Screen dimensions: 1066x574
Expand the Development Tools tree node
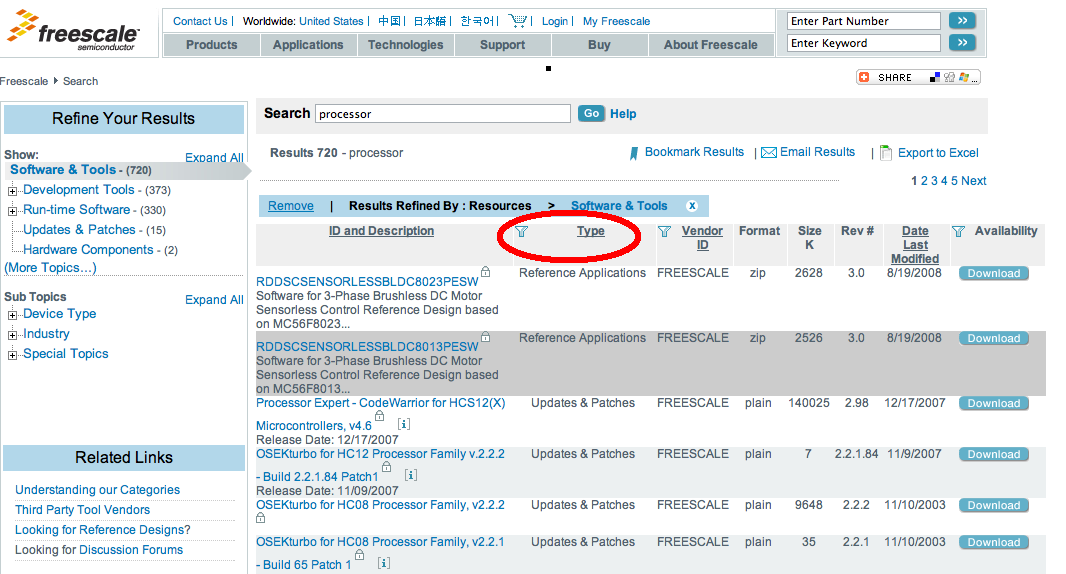(x=12, y=191)
